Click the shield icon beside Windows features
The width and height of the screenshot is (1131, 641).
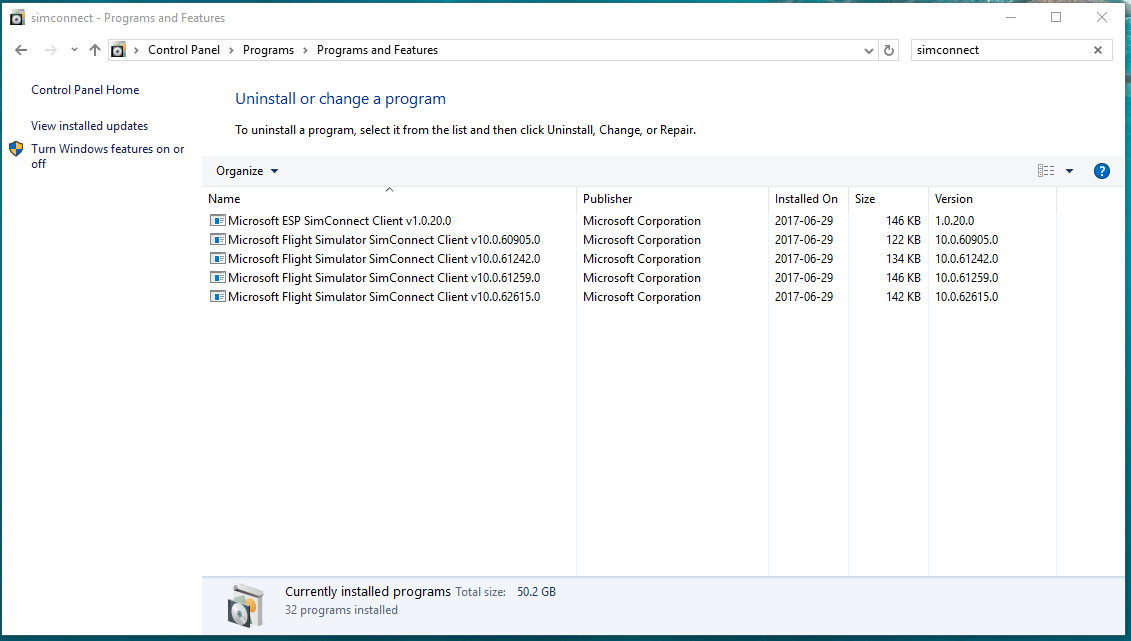coord(16,149)
